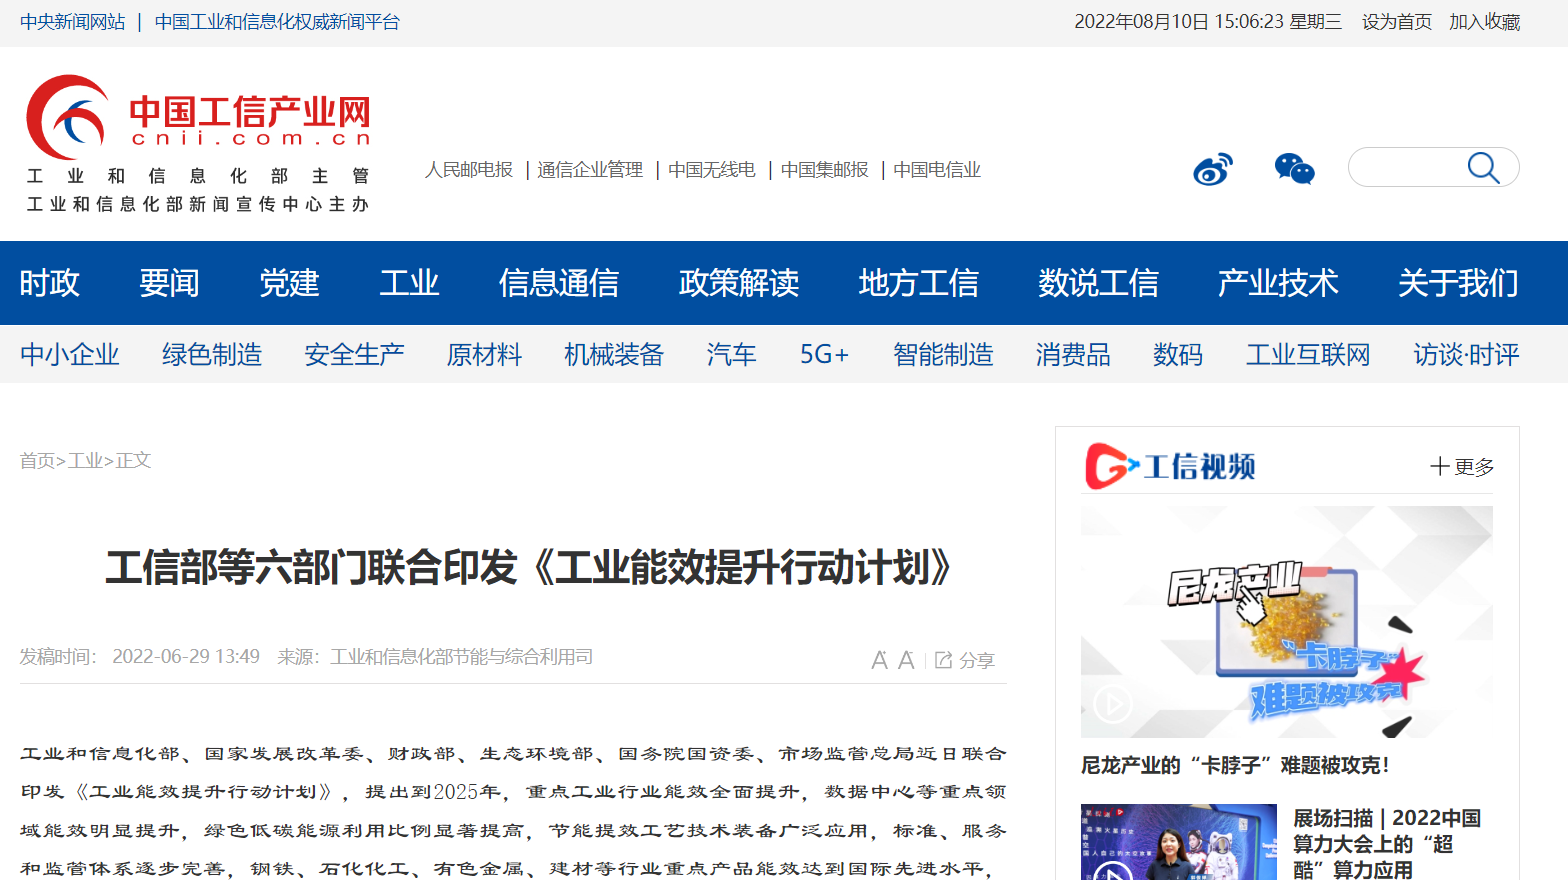Click the magnifying glass search icon
The width and height of the screenshot is (1568, 880).
click(x=1483, y=168)
